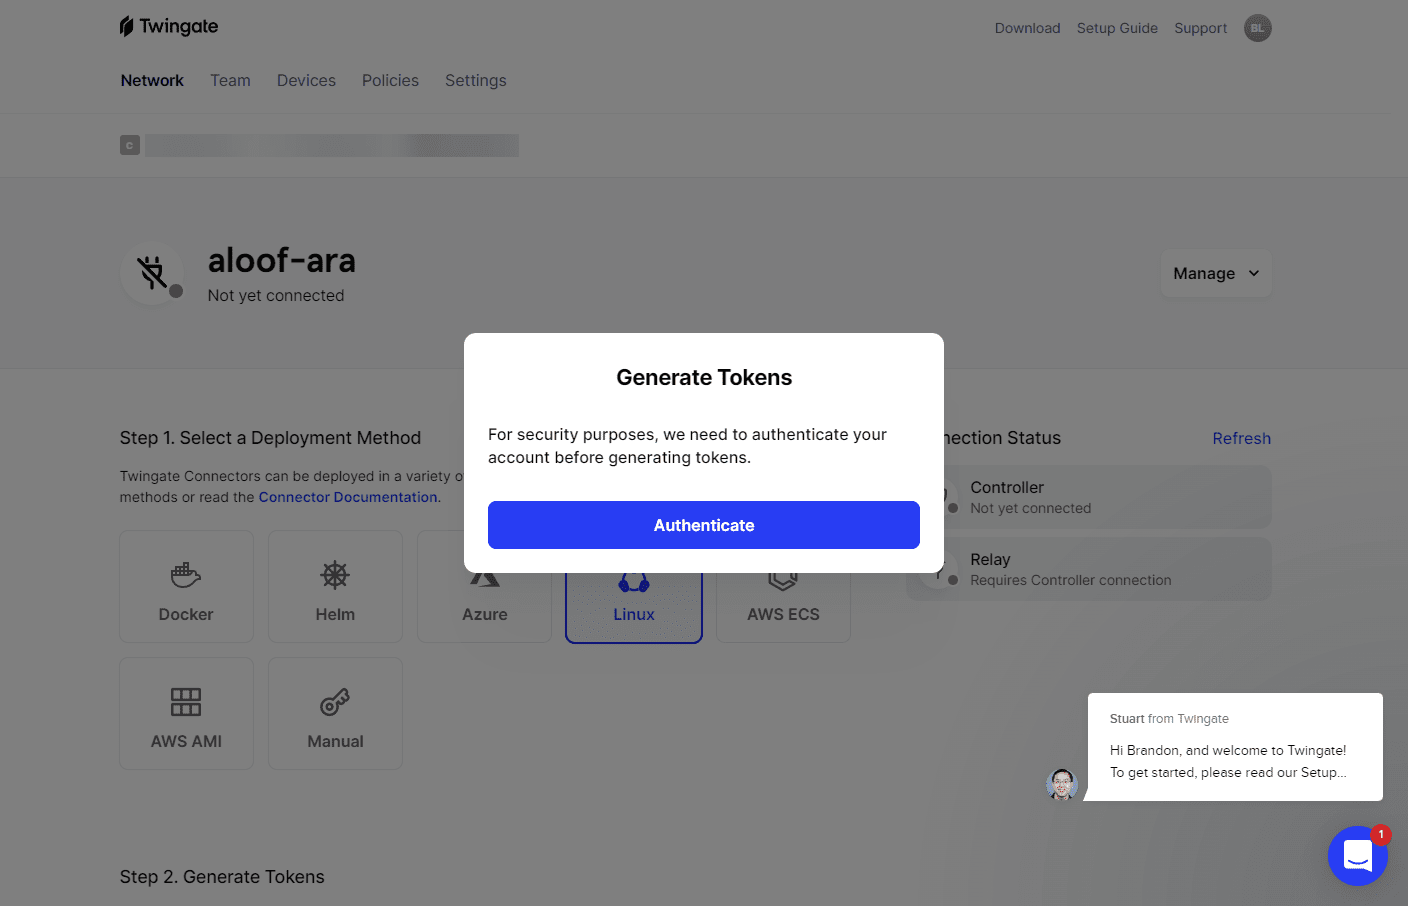
Task: Click Stuart's avatar photo
Action: click(1061, 784)
